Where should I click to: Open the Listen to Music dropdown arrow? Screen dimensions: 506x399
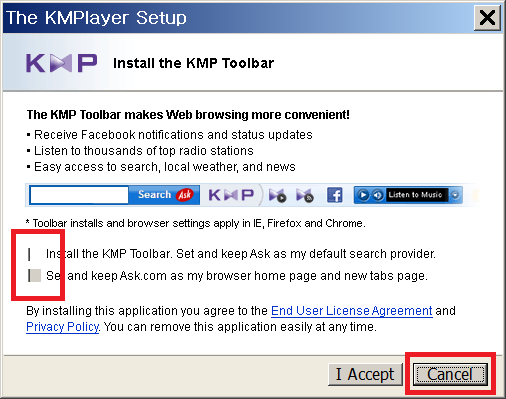(455, 195)
